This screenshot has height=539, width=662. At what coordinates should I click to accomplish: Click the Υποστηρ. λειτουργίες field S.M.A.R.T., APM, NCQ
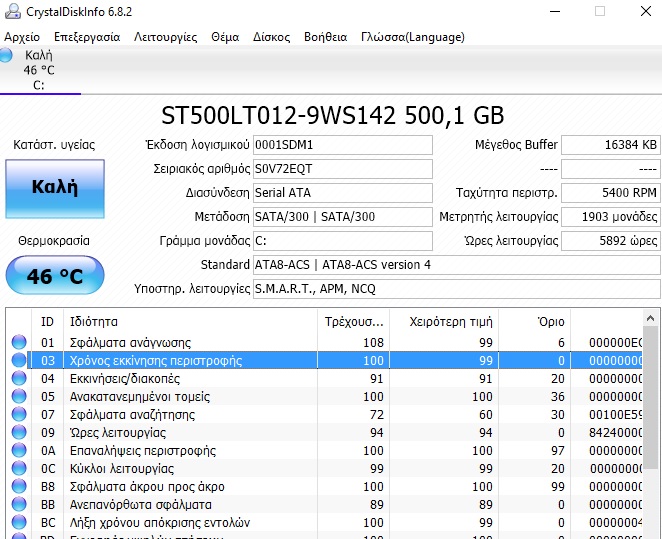[457, 289]
